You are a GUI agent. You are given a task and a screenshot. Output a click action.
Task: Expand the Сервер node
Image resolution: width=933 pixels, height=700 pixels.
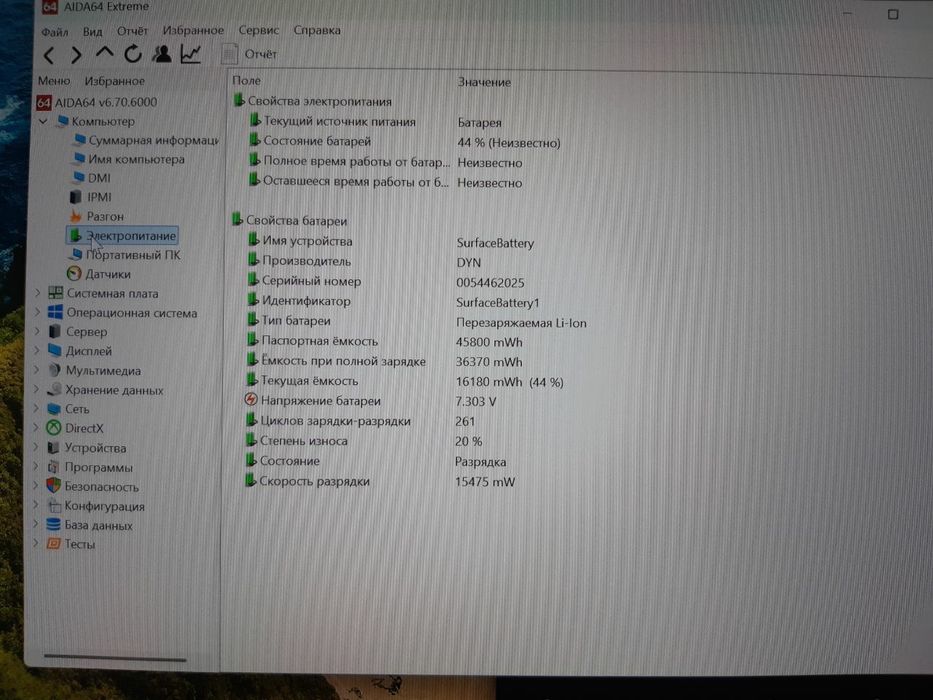[37, 331]
